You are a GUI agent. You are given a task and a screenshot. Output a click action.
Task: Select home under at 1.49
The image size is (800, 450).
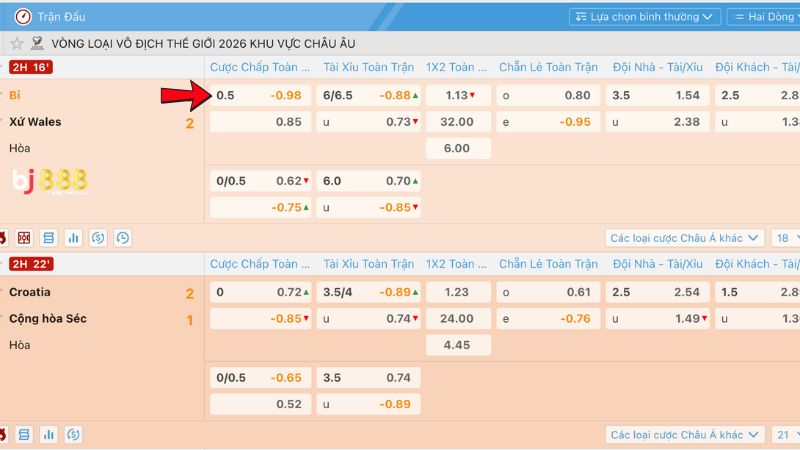click(x=657, y=319)
